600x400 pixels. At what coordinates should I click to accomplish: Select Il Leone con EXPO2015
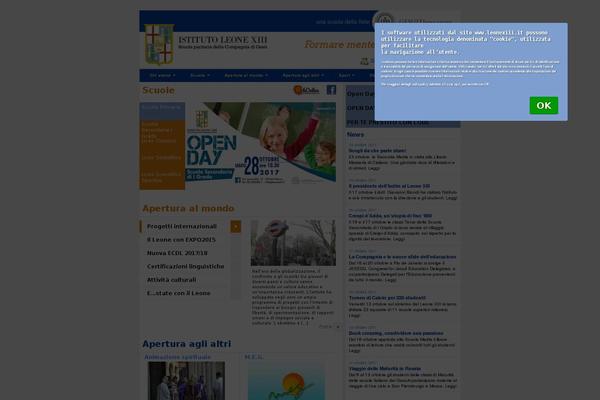tap(181, 240)
